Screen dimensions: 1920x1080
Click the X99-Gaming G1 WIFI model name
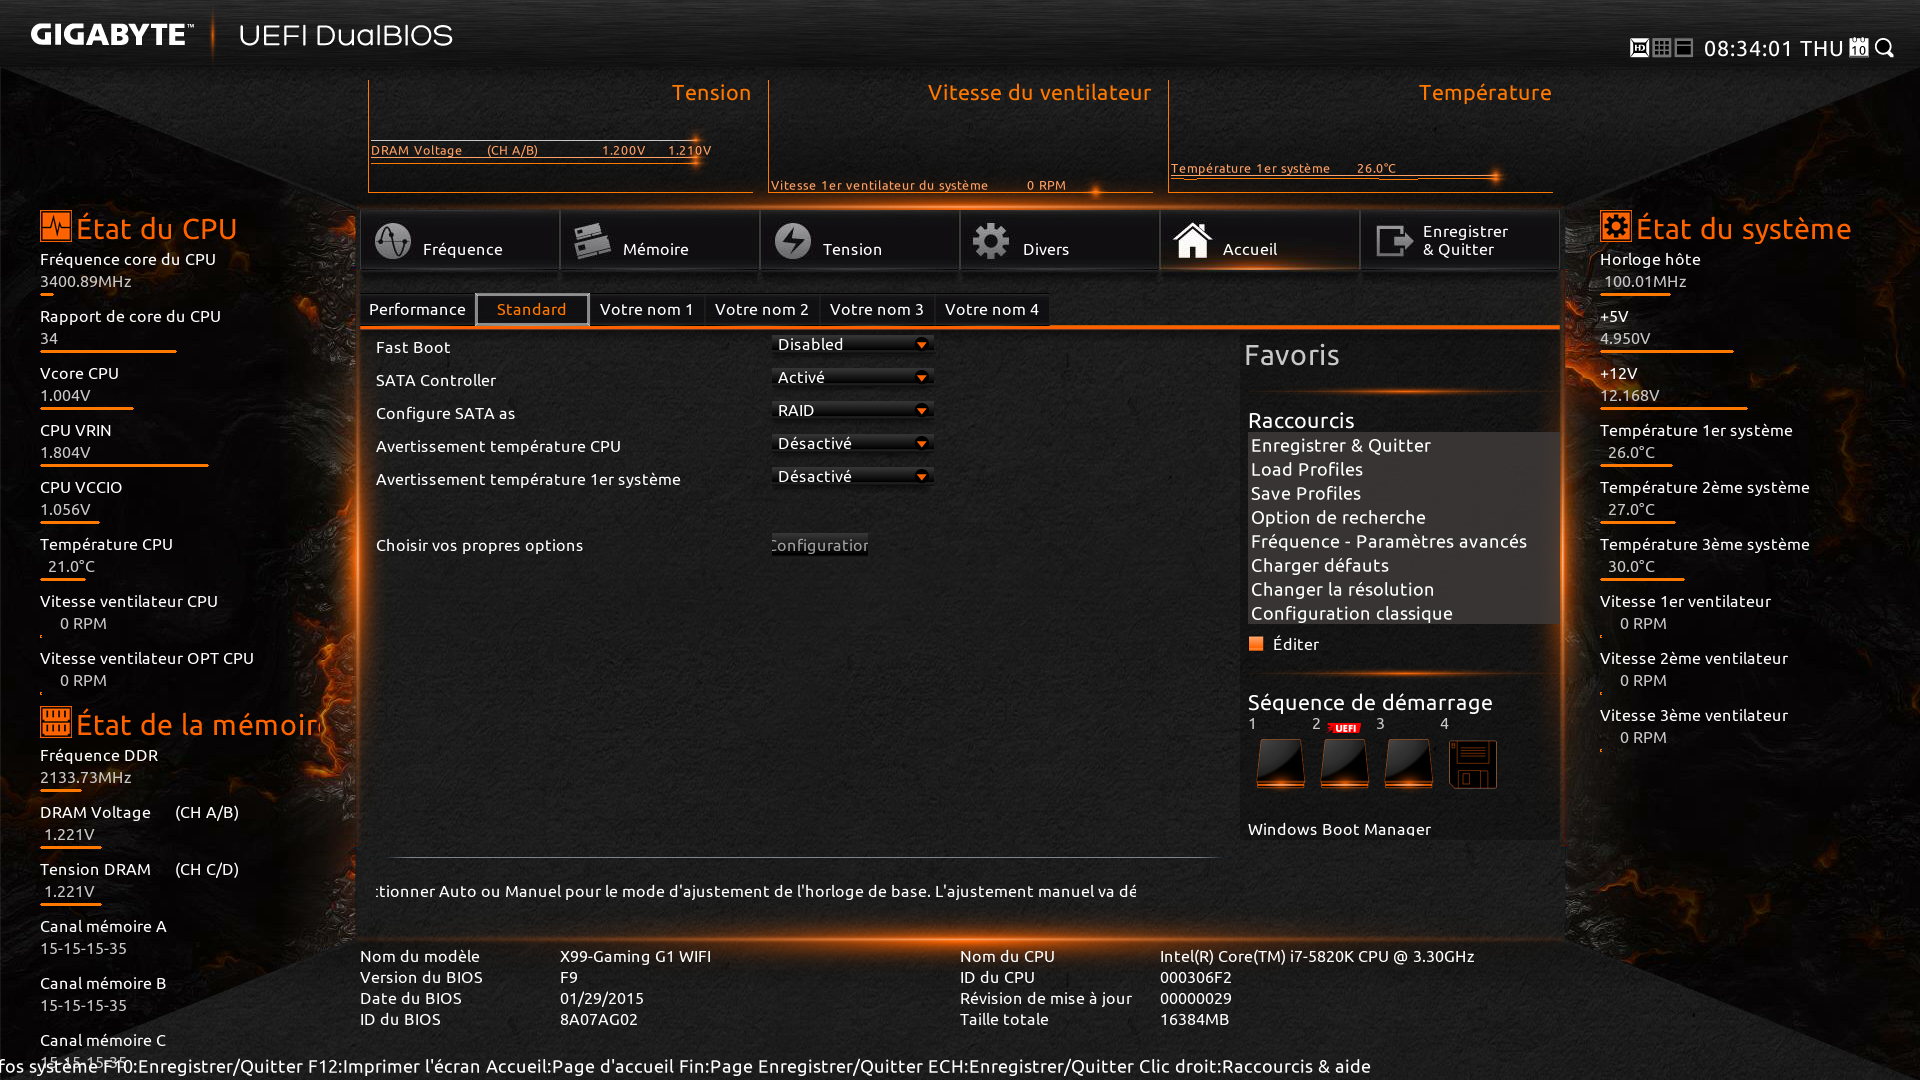click(635, 956)
